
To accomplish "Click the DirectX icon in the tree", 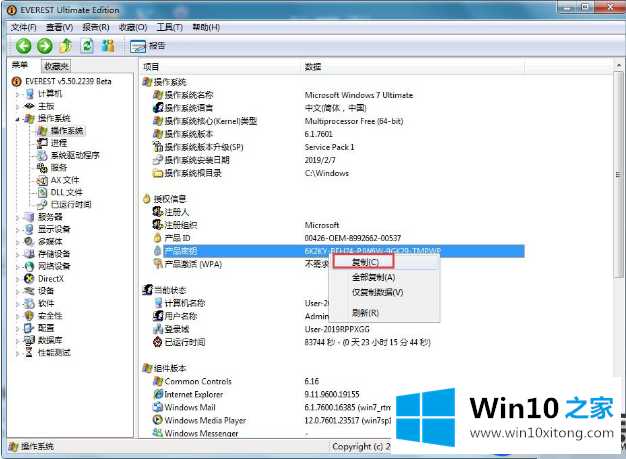I will pos(29,279).
